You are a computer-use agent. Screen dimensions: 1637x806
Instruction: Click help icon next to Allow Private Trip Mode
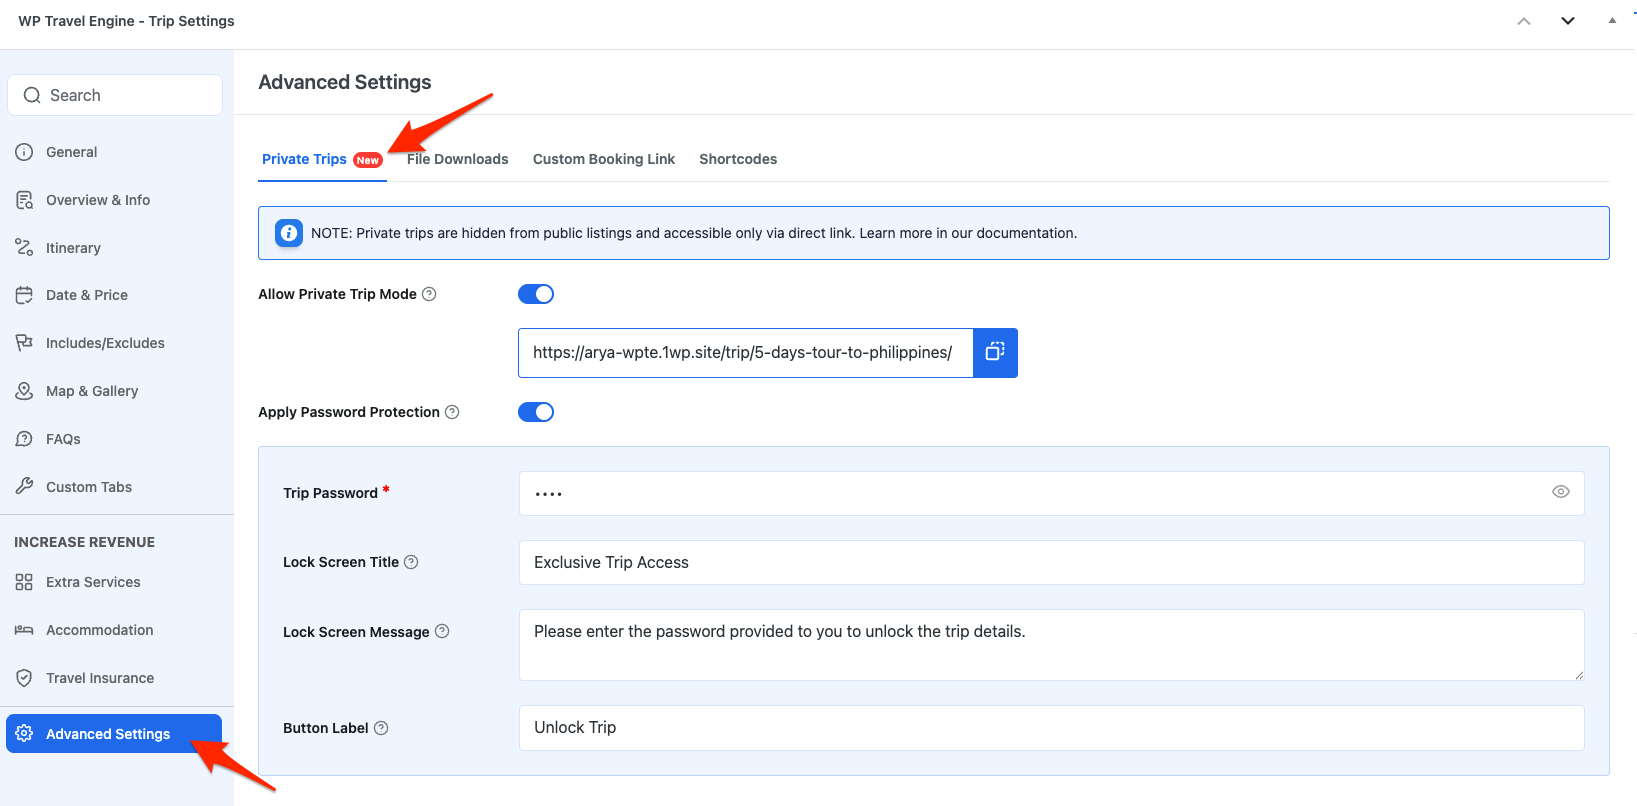[429, 294]
